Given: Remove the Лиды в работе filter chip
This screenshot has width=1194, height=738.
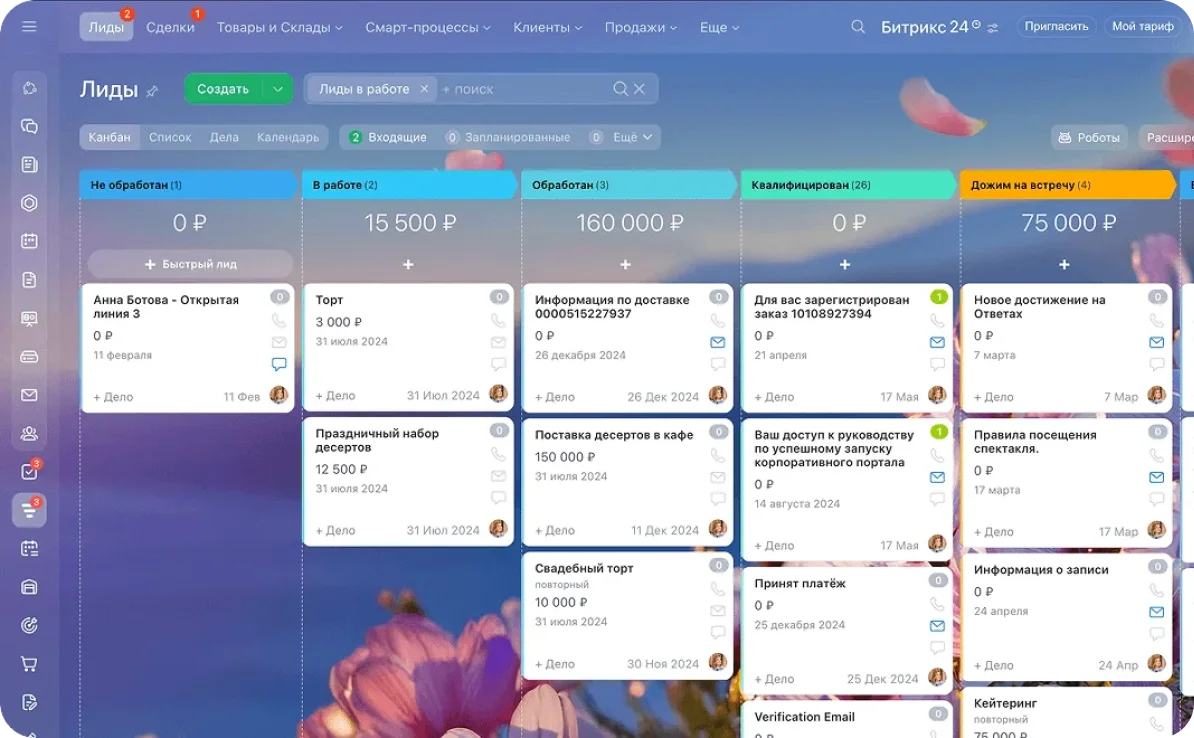Looking at the screenshot, I should [x=424, y=89].
